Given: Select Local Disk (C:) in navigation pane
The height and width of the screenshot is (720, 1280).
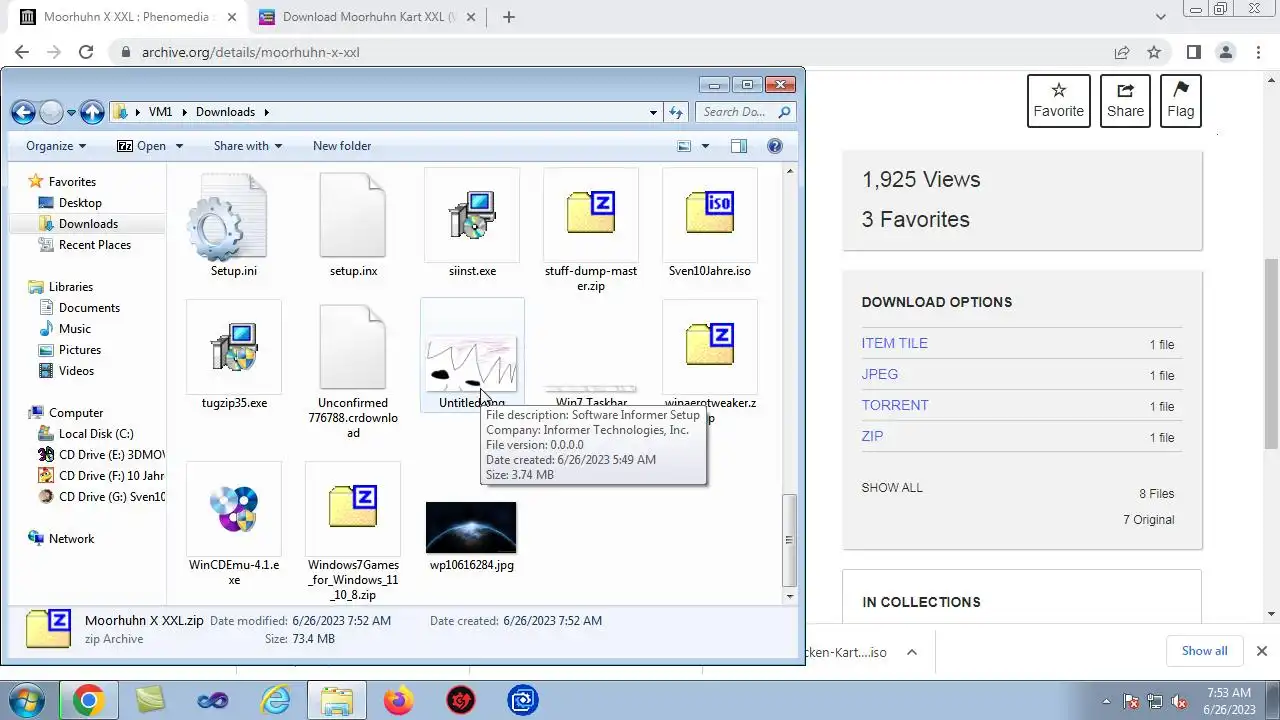Looking at the screenshot, I should (96, 434).
